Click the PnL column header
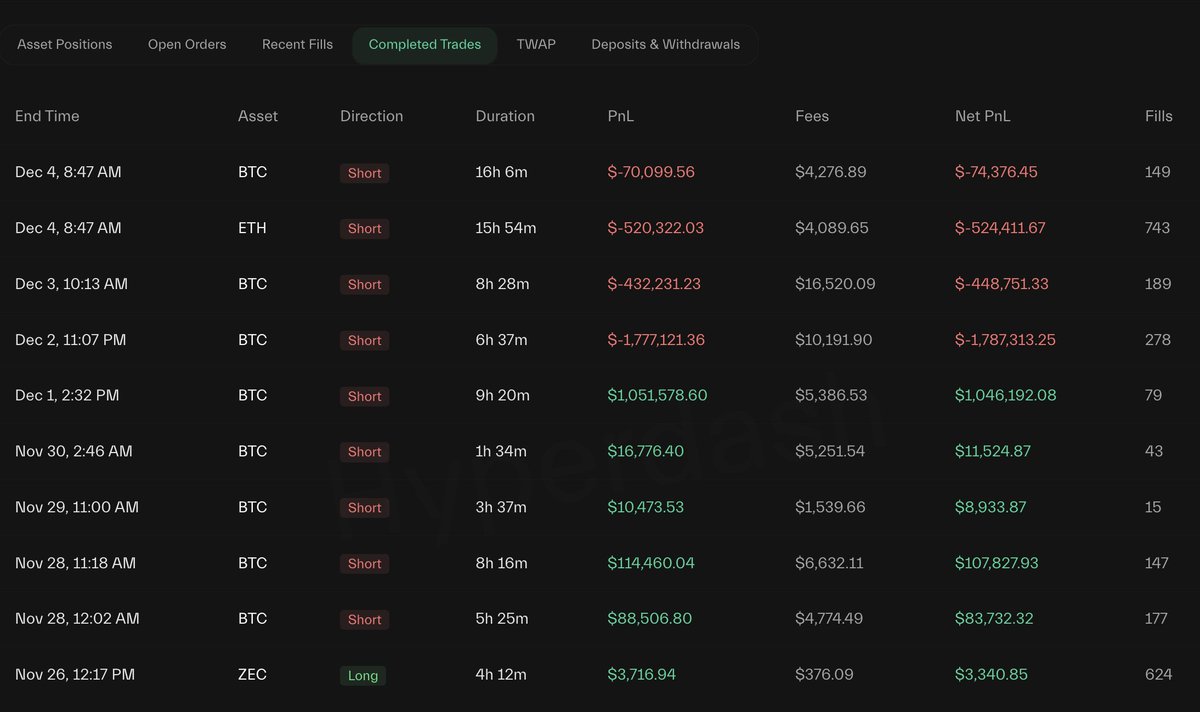 coord(620,116)
